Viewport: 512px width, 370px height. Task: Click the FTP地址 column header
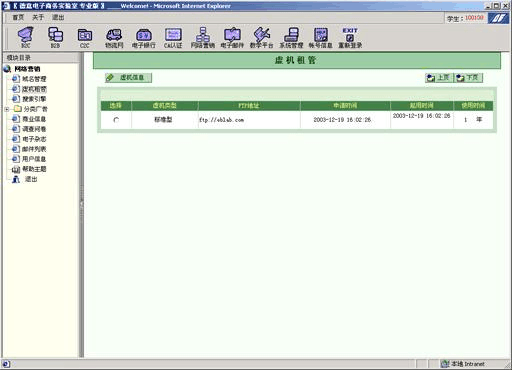pos(249,106)
